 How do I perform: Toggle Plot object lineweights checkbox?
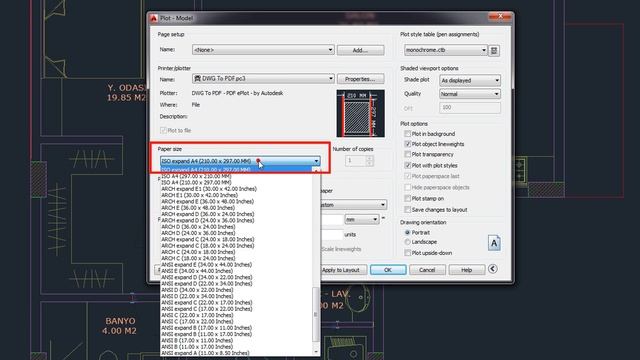tap(407, 144)
